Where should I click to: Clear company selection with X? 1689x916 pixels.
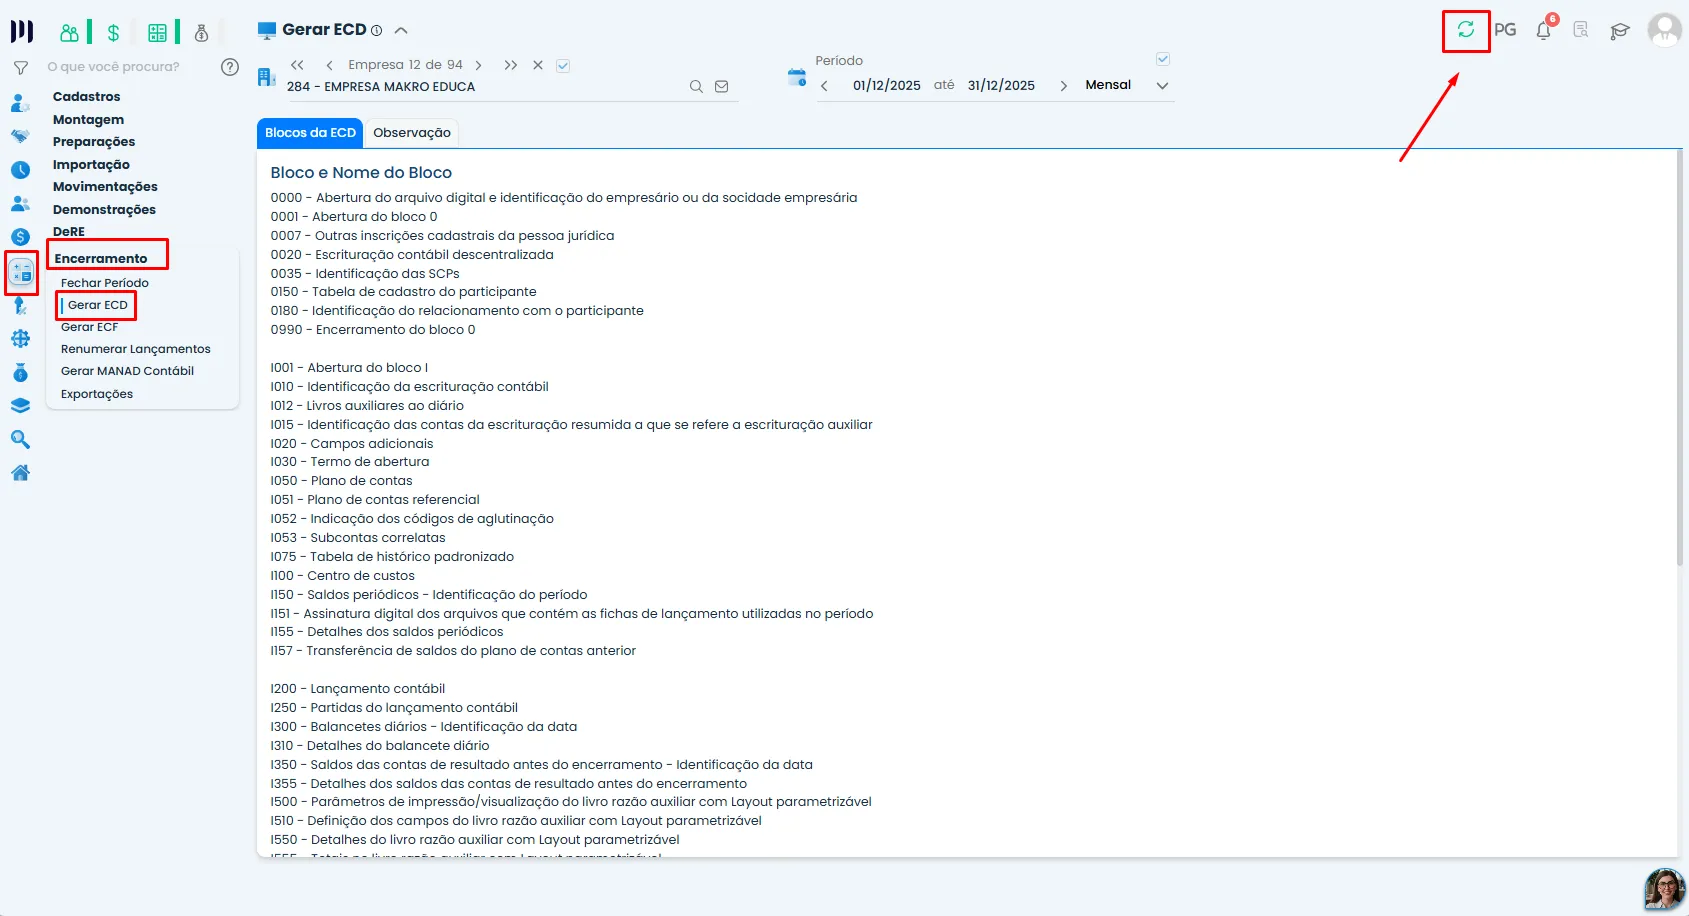point(538,65)
